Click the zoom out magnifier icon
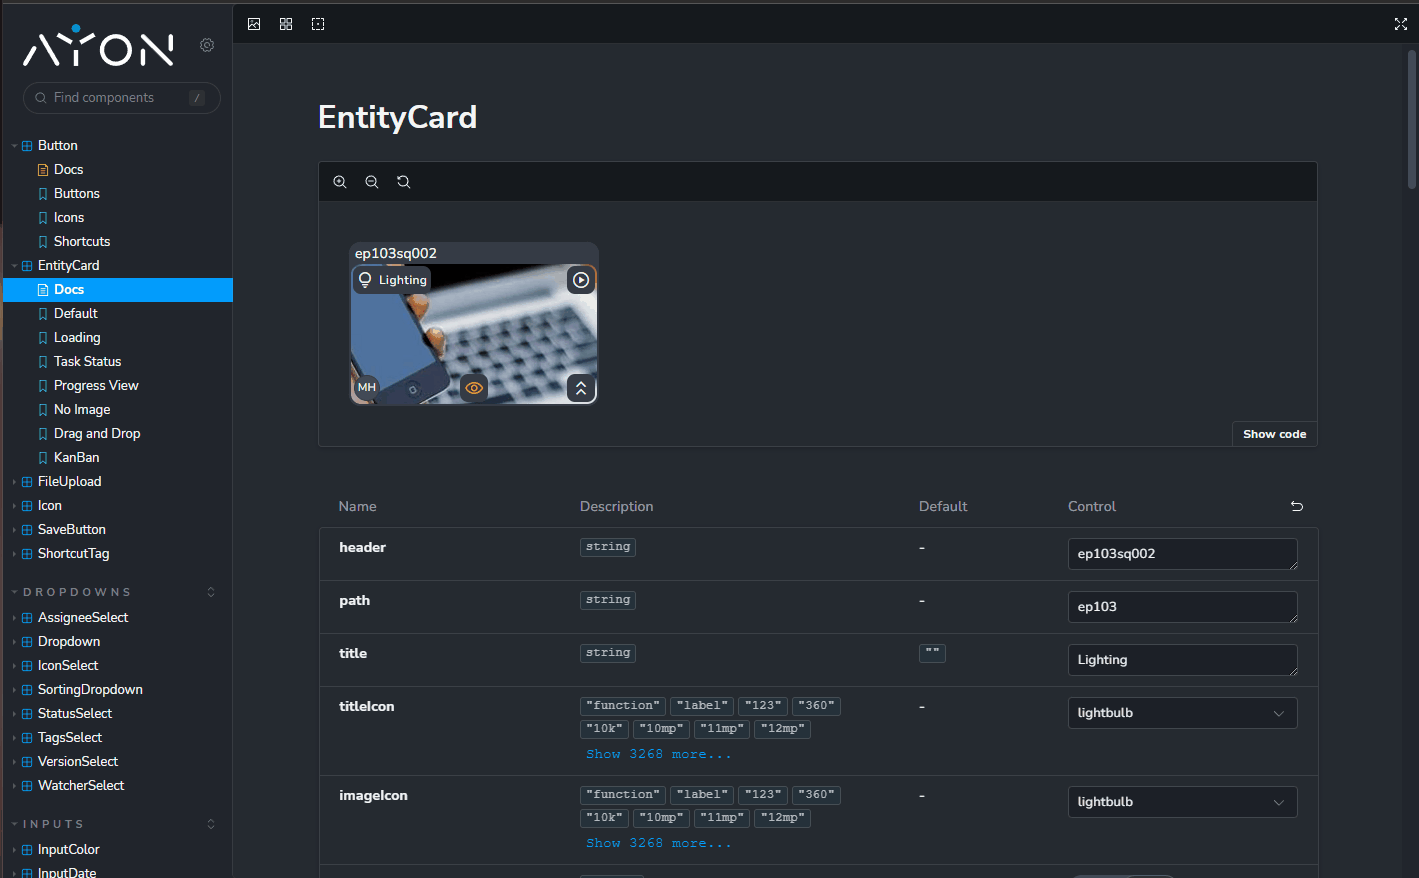This screenshot has width=1419, height=878. click(x=372, y=182)
